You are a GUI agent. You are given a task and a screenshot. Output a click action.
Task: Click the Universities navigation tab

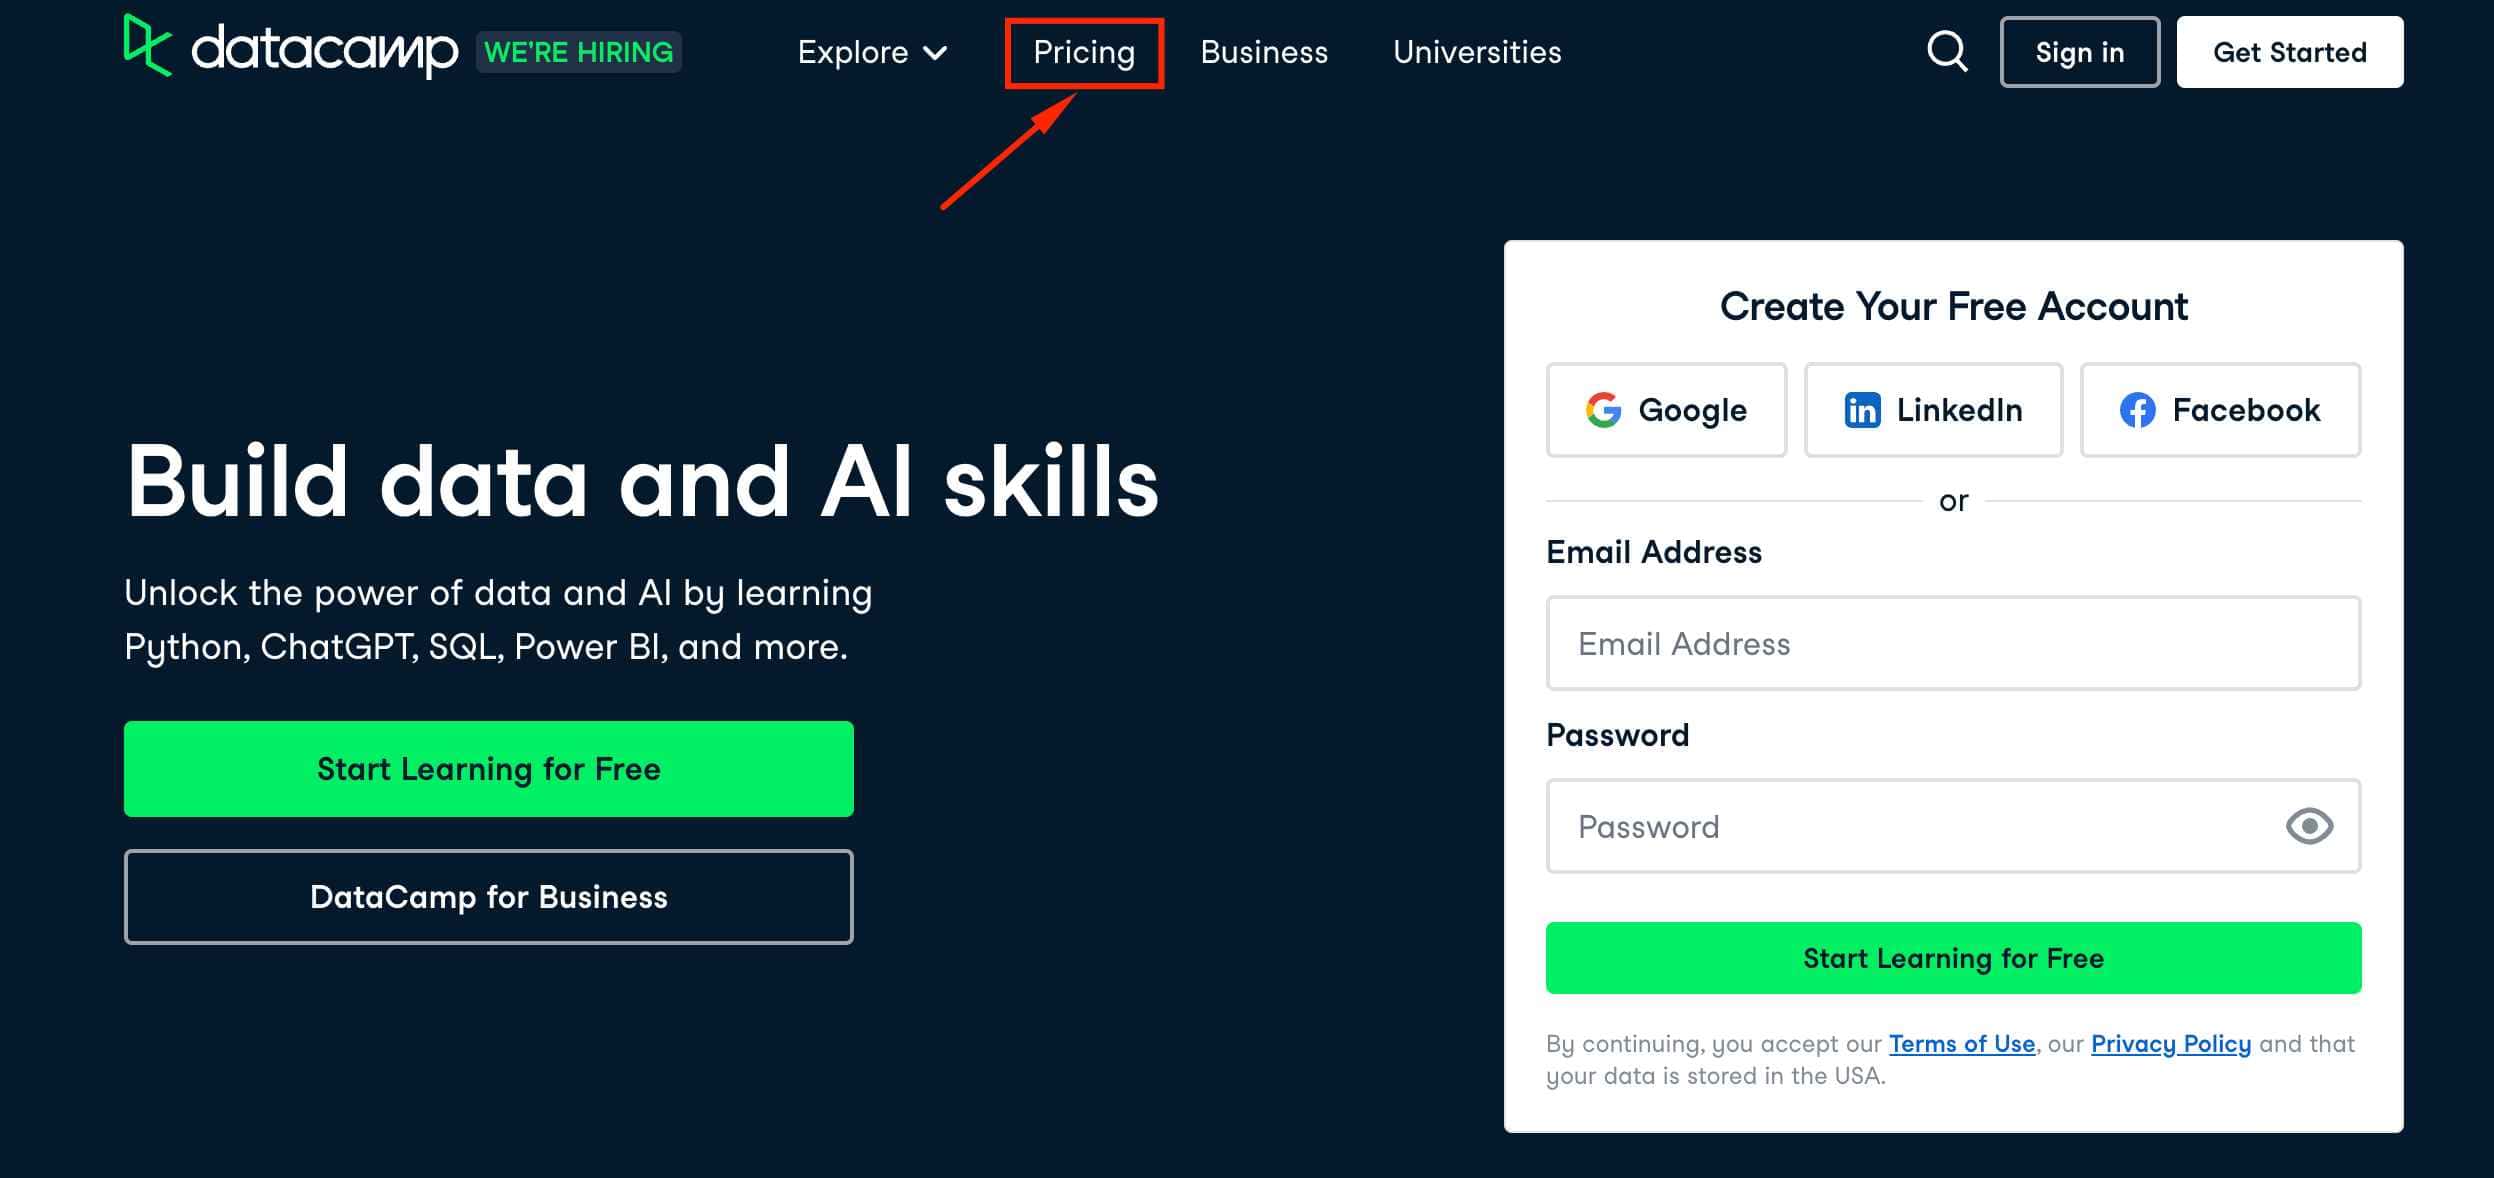coord(1476,51)
